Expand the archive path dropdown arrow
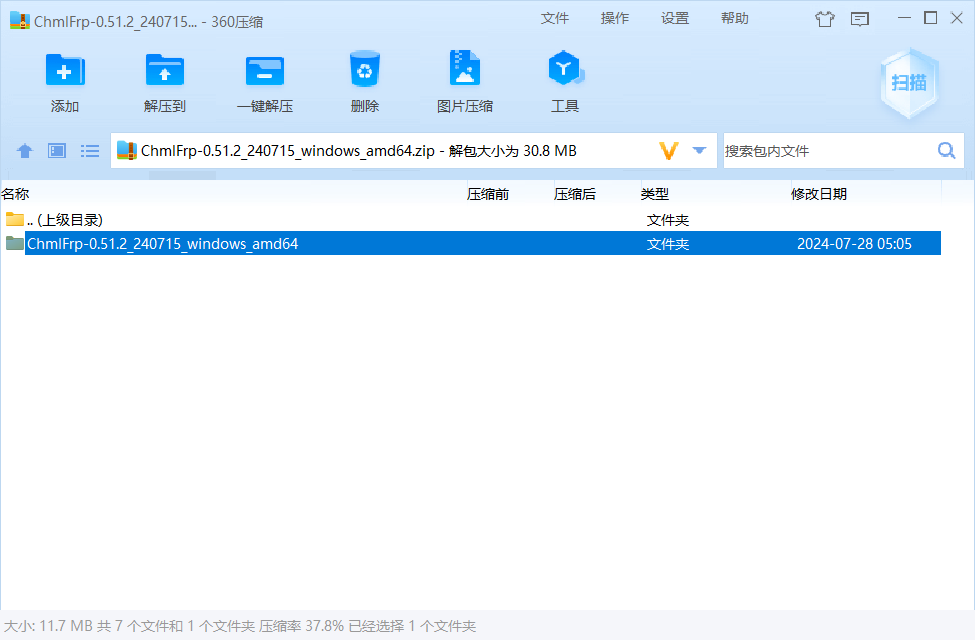 pos(700,151)
